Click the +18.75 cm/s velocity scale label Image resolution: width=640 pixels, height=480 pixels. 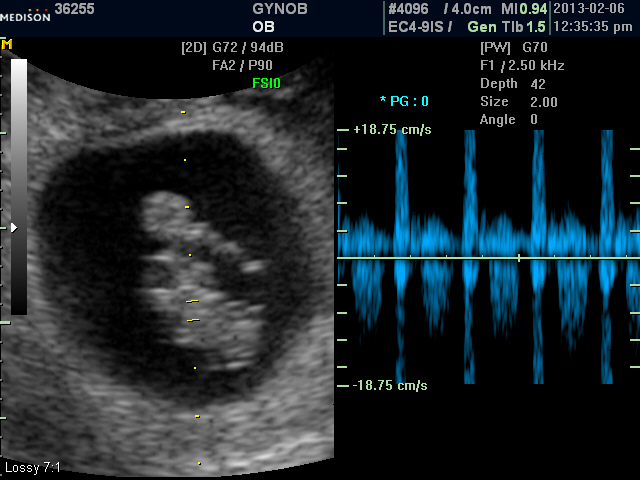click(x=390, y=130)
